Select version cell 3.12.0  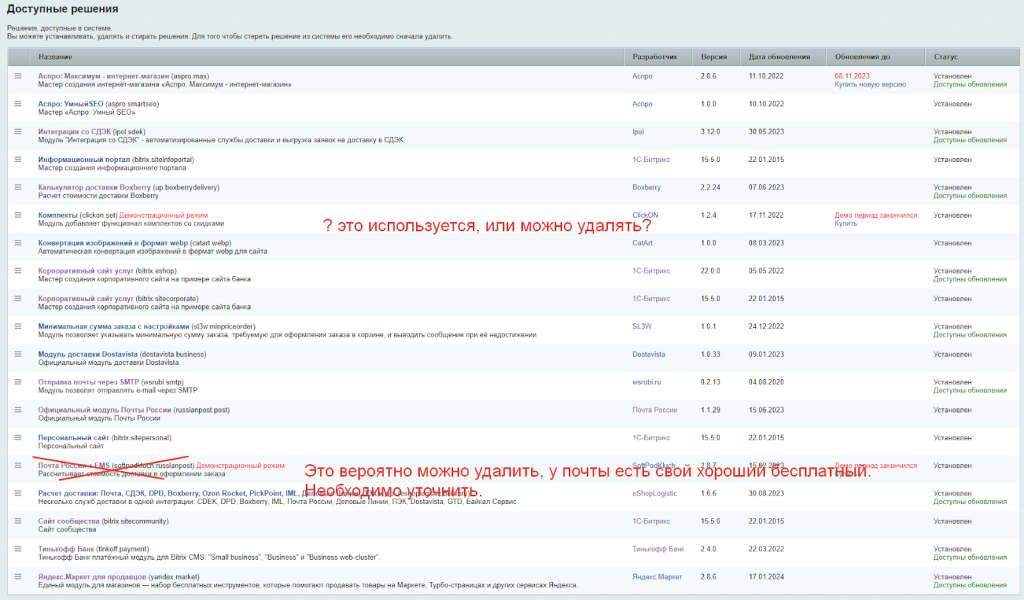pos(710,131)
